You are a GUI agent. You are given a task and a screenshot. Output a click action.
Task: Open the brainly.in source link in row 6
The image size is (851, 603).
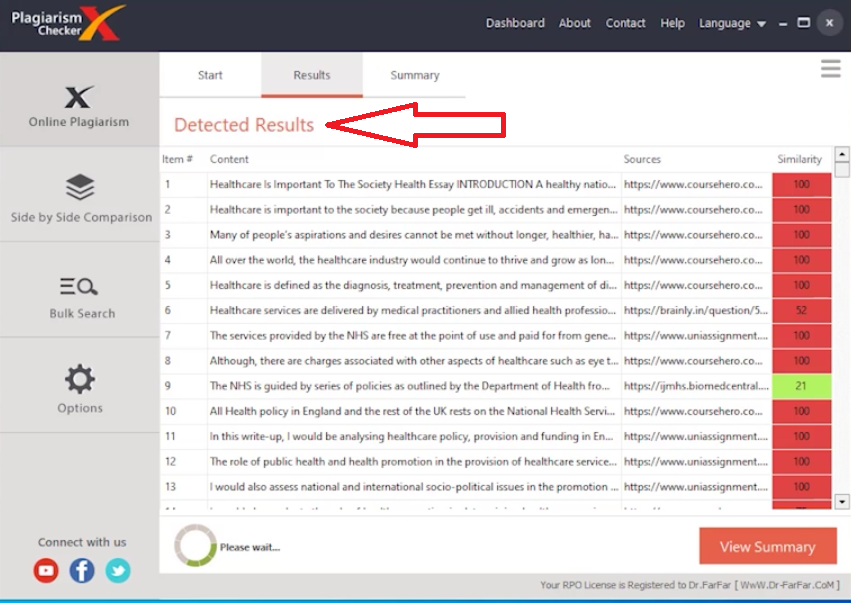coord(696,310)
